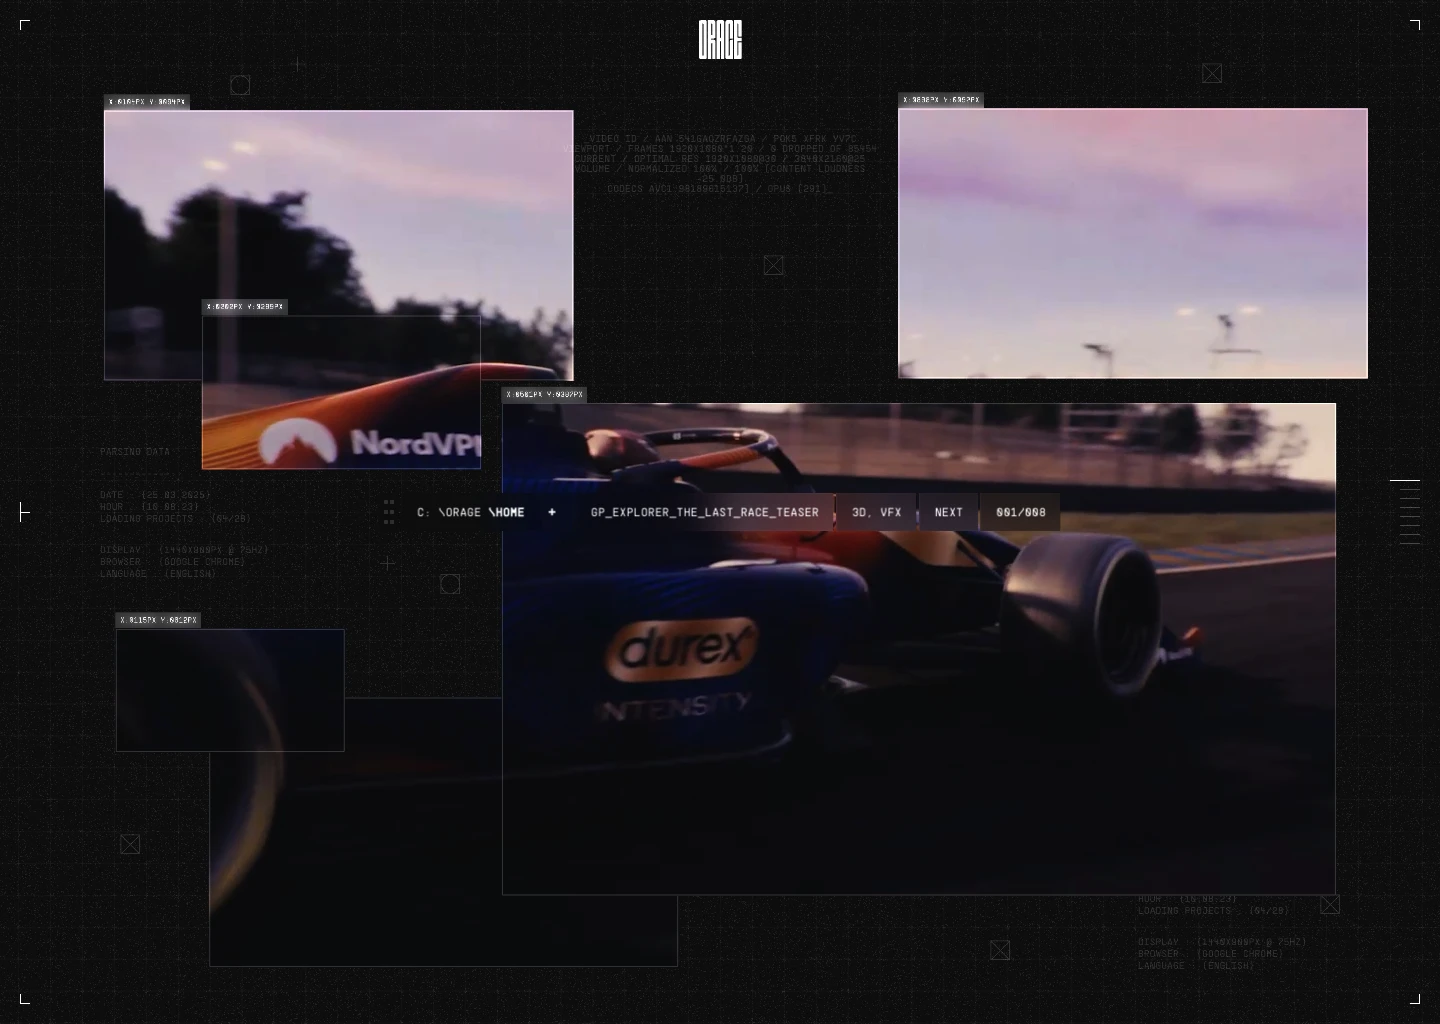
Task: Click the plus icon next to HOME
Action: pyautogui.click(x=552, y=512)
